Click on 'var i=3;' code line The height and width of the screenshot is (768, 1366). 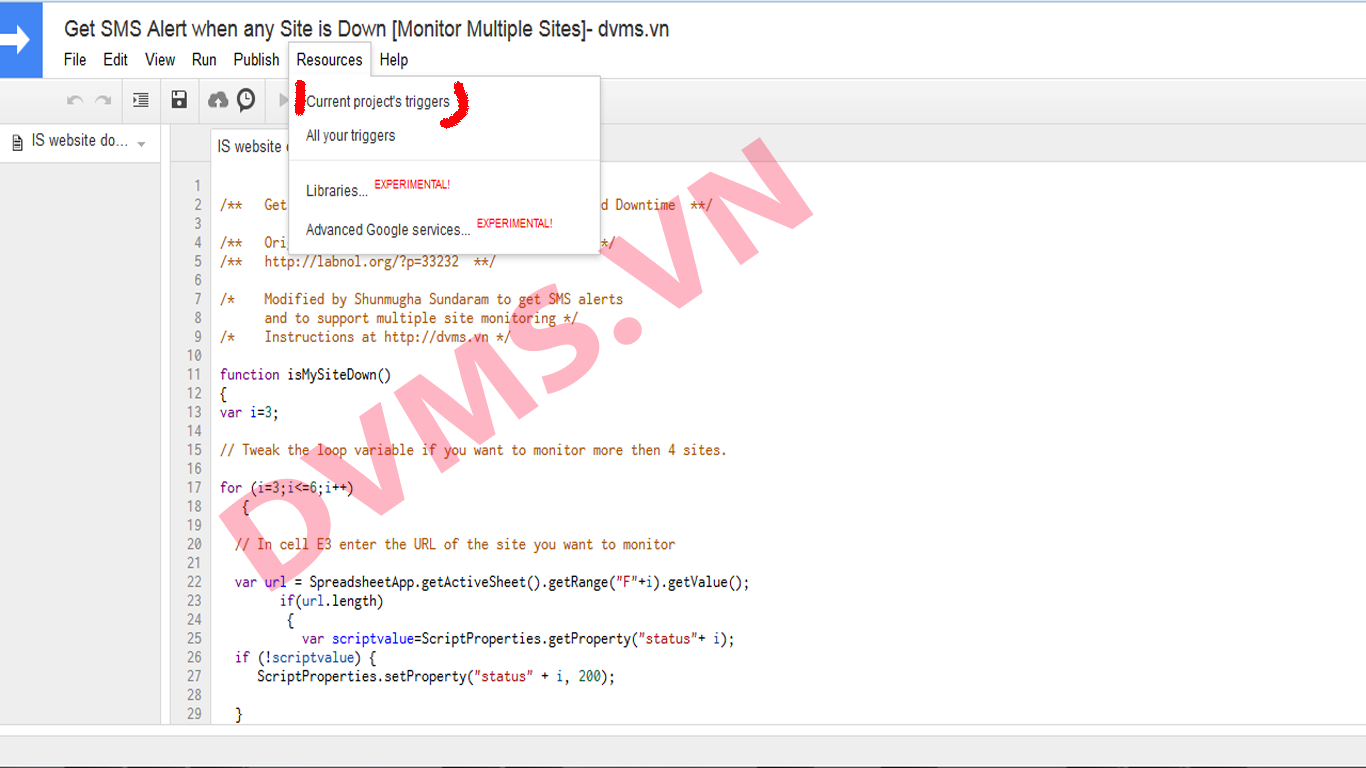pyautogui.click(x=249, y=412)
